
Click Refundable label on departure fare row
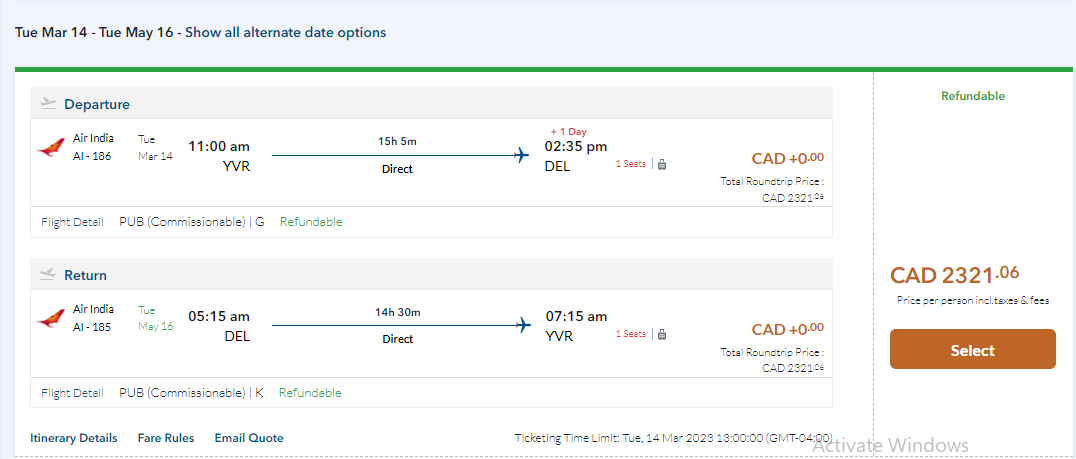311,222
